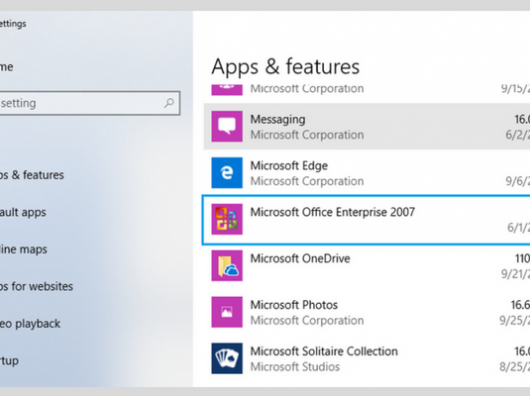
Task: Click the Find a setting field
Action: pos(89,103)
